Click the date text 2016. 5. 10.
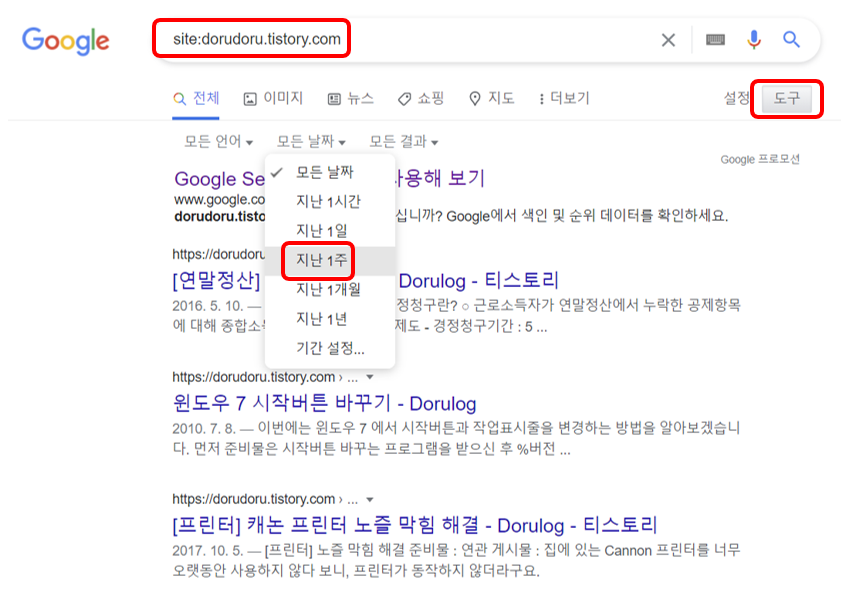The width and height of the screenshot is (841, 608). 208,306
